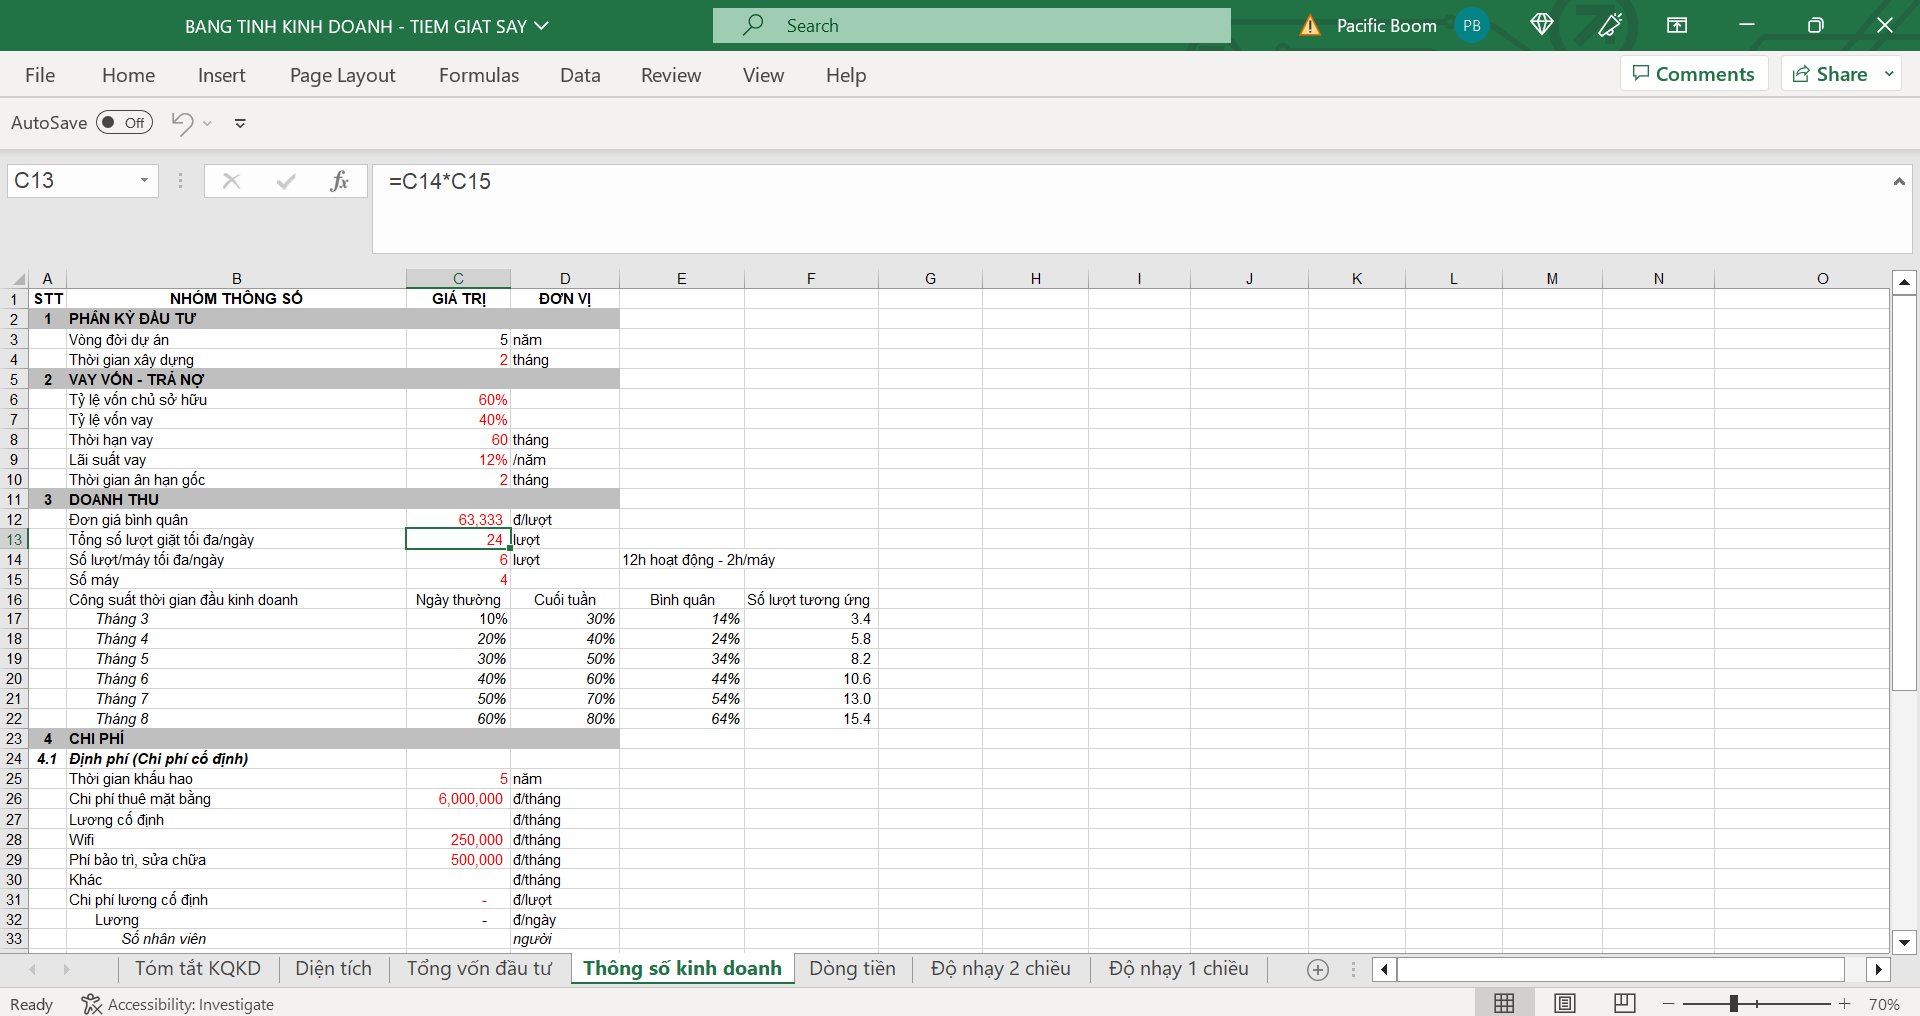Switch to Page Layout view icon
The image size is (1920, 1016).
[x=1565, y=1003]
